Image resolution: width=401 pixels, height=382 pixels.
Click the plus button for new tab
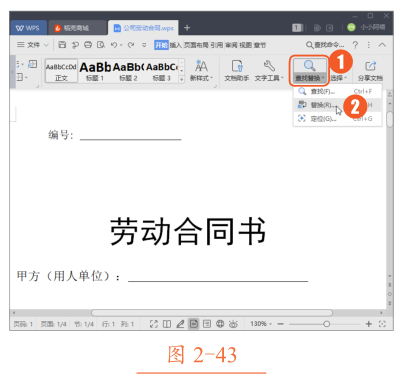tap(187, 28)
